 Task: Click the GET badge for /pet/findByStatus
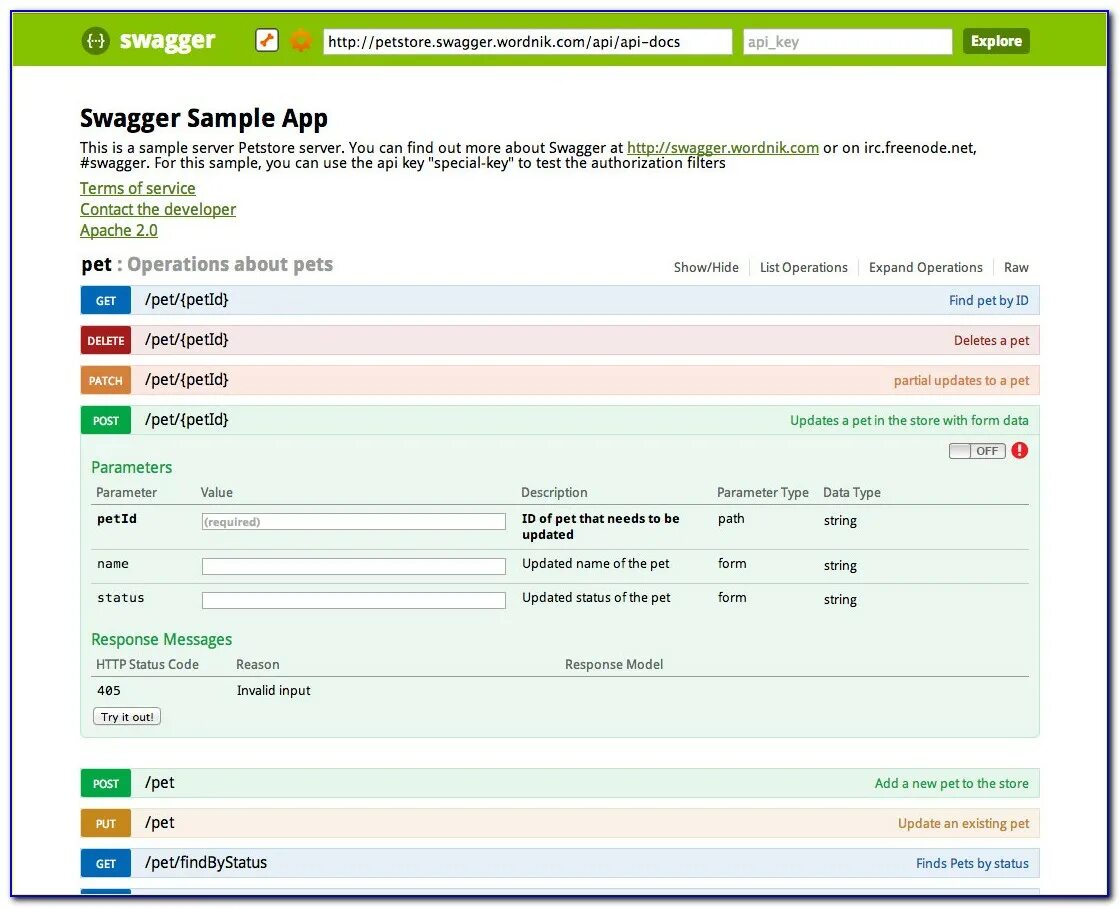pos(106,863)
